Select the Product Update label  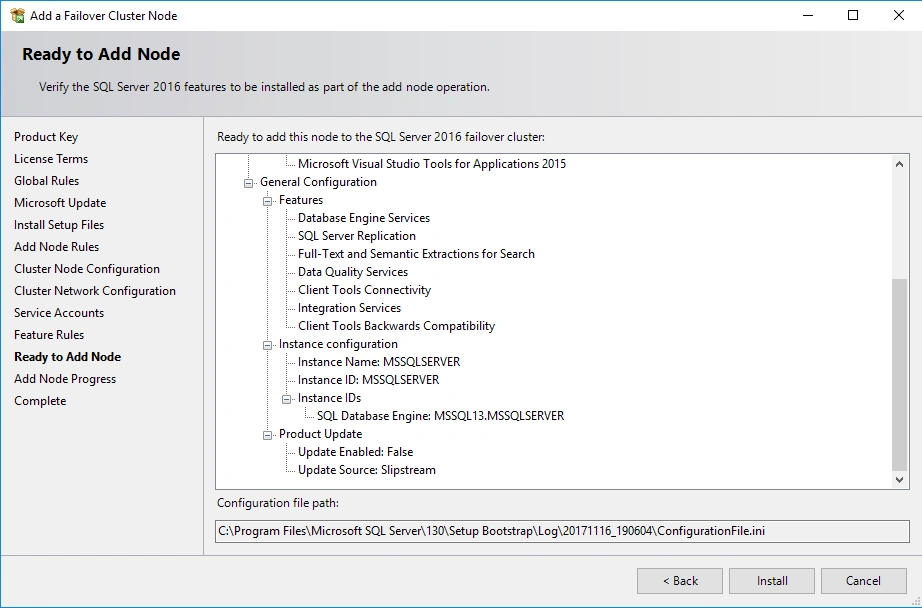320,434
